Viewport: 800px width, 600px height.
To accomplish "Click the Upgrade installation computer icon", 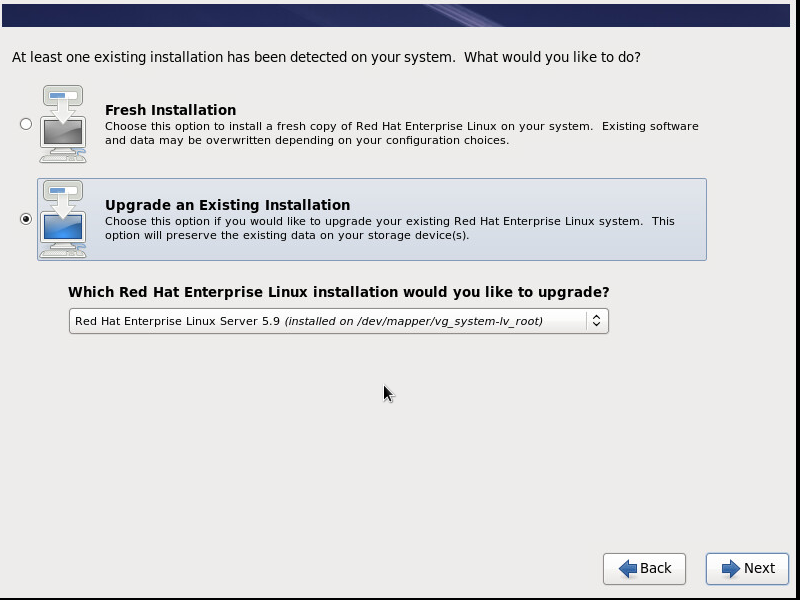I will (64, 220).
